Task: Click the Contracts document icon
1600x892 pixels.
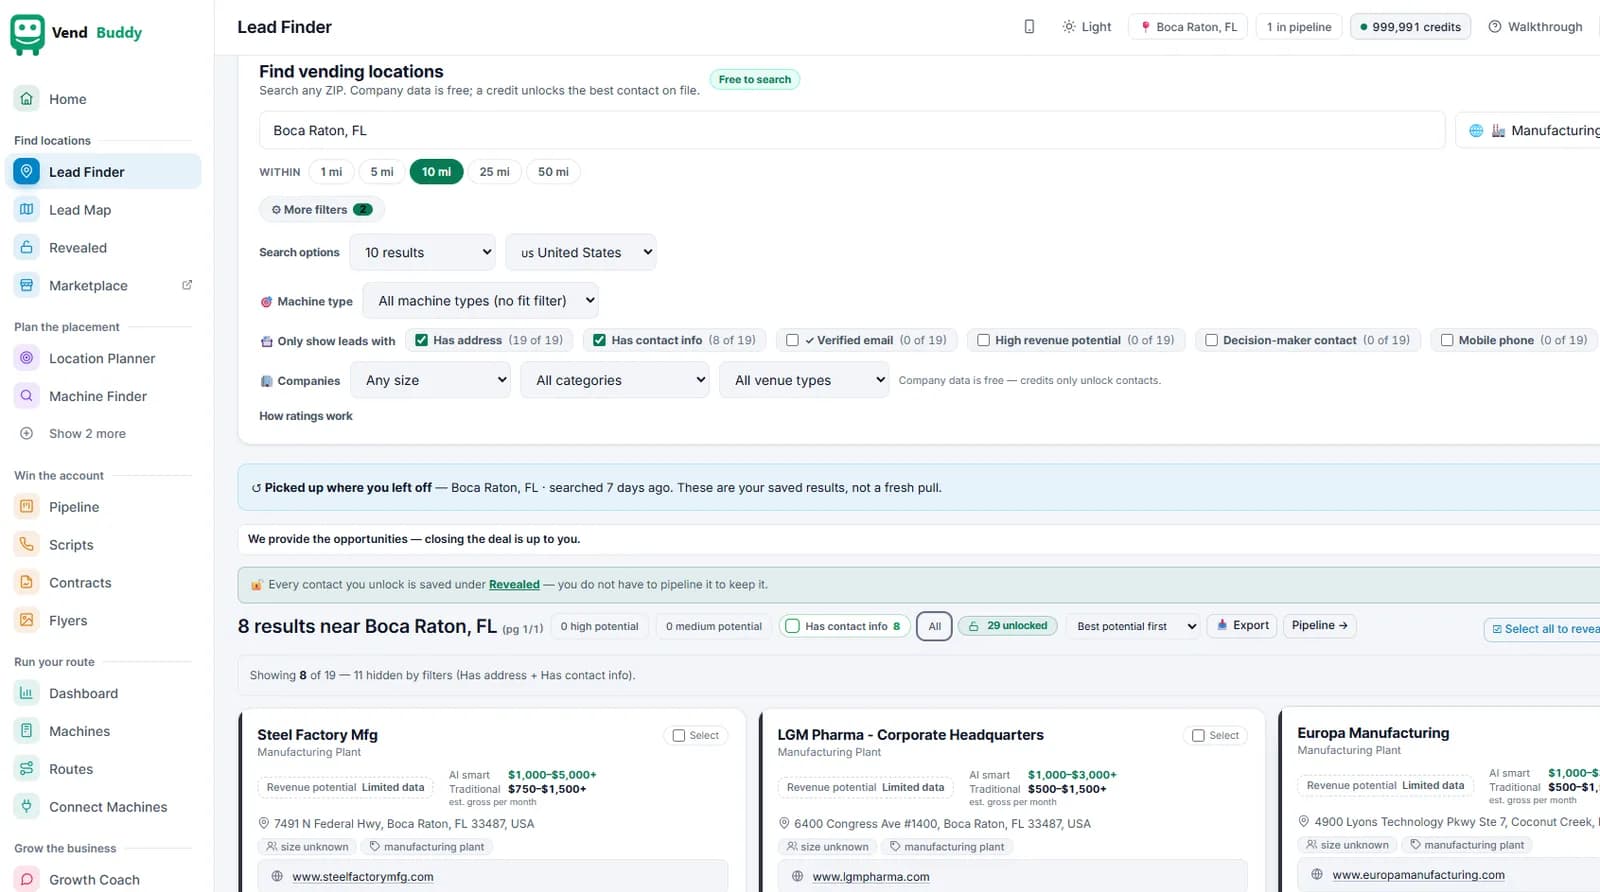Action: (27, 582)
